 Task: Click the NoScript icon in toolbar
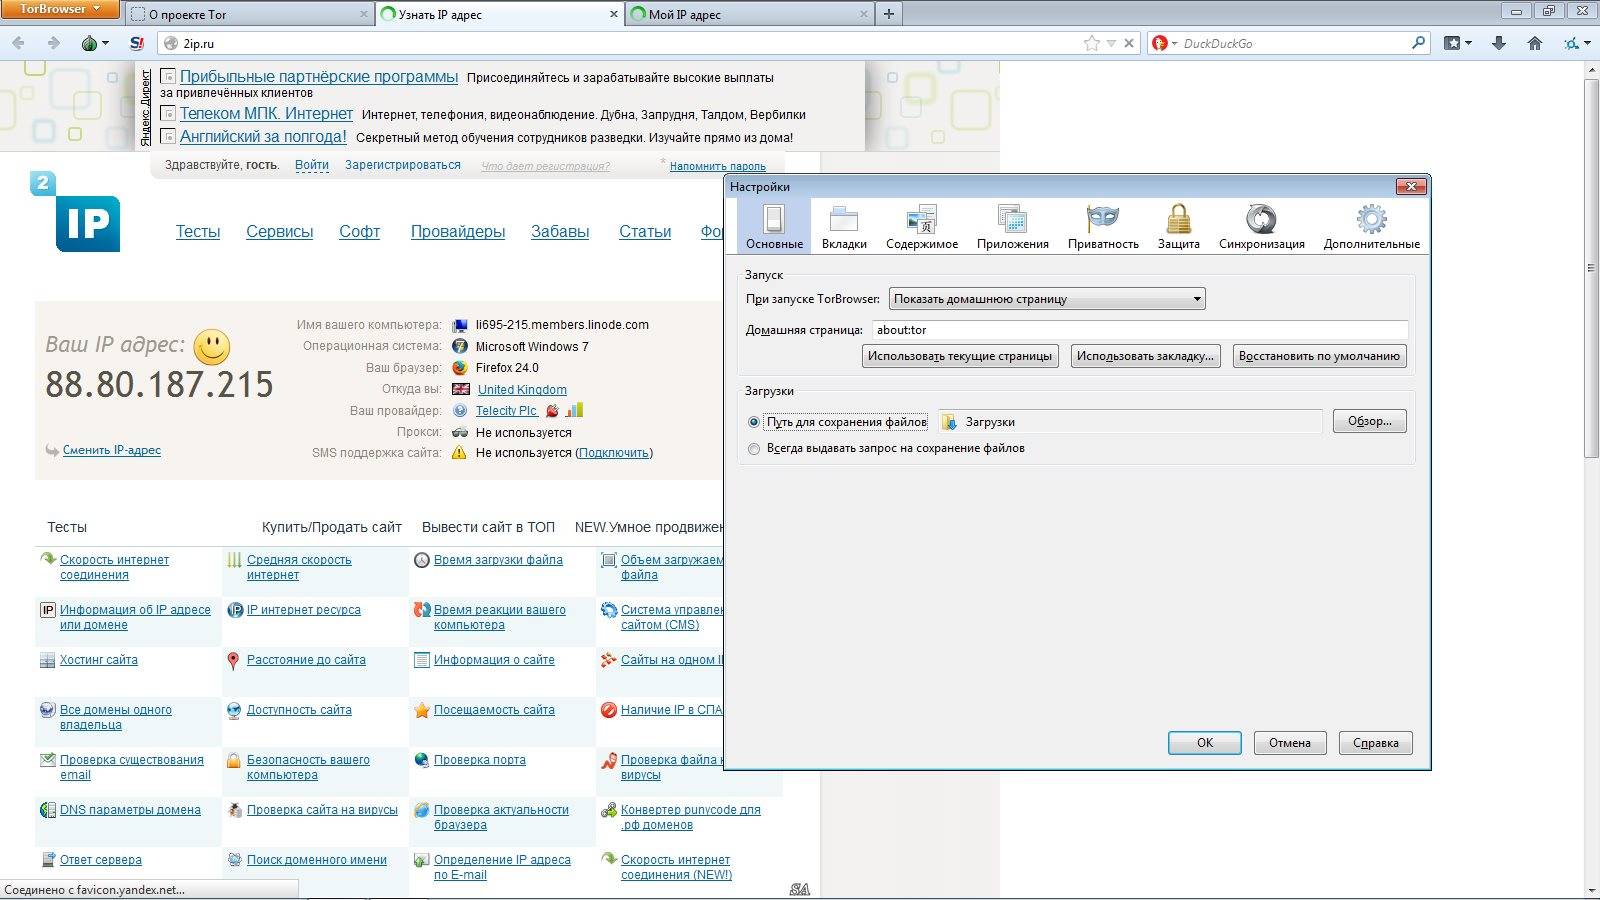point(137,43)
